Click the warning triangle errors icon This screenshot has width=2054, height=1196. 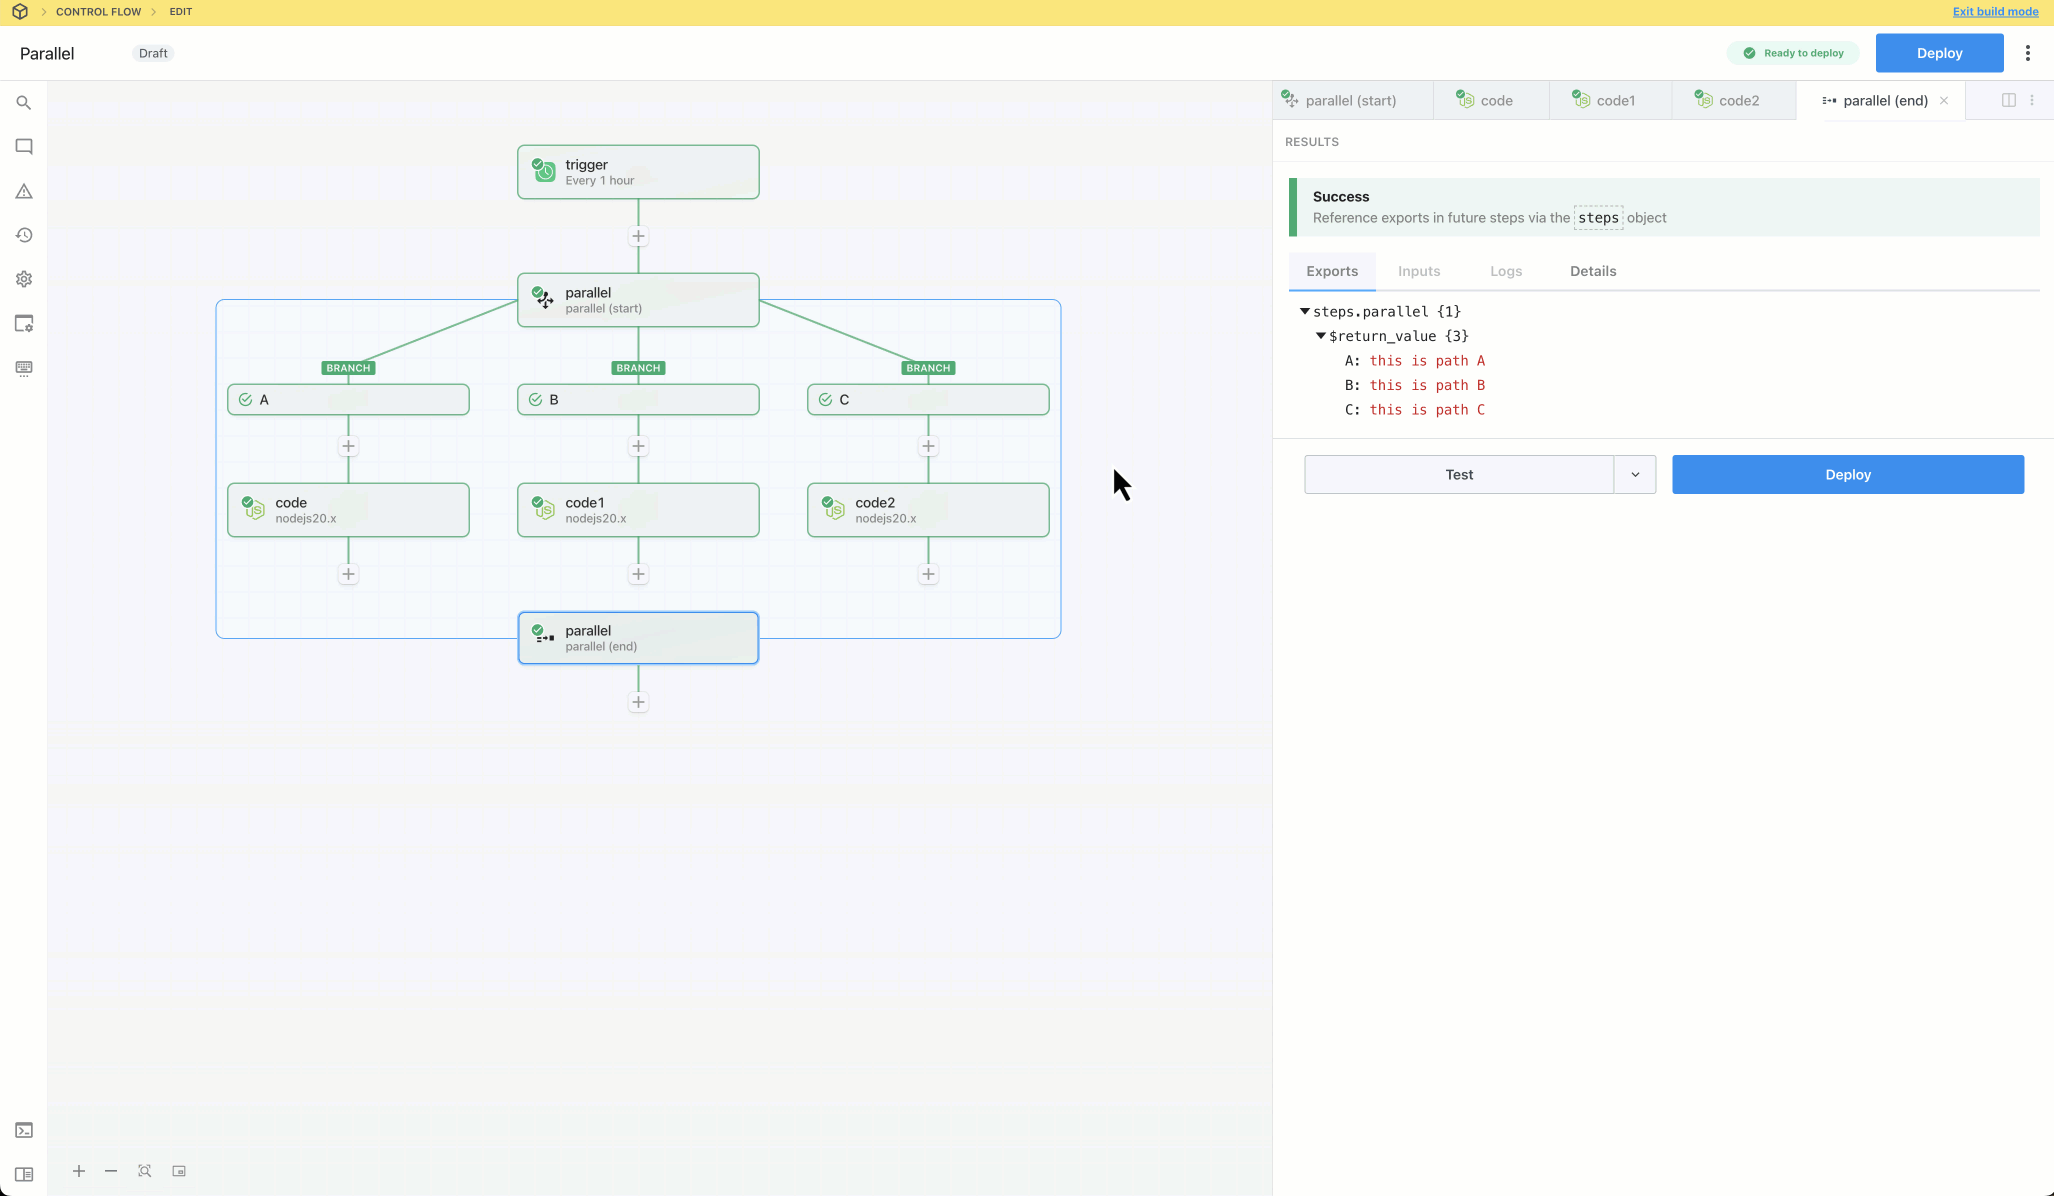point(24,191)
